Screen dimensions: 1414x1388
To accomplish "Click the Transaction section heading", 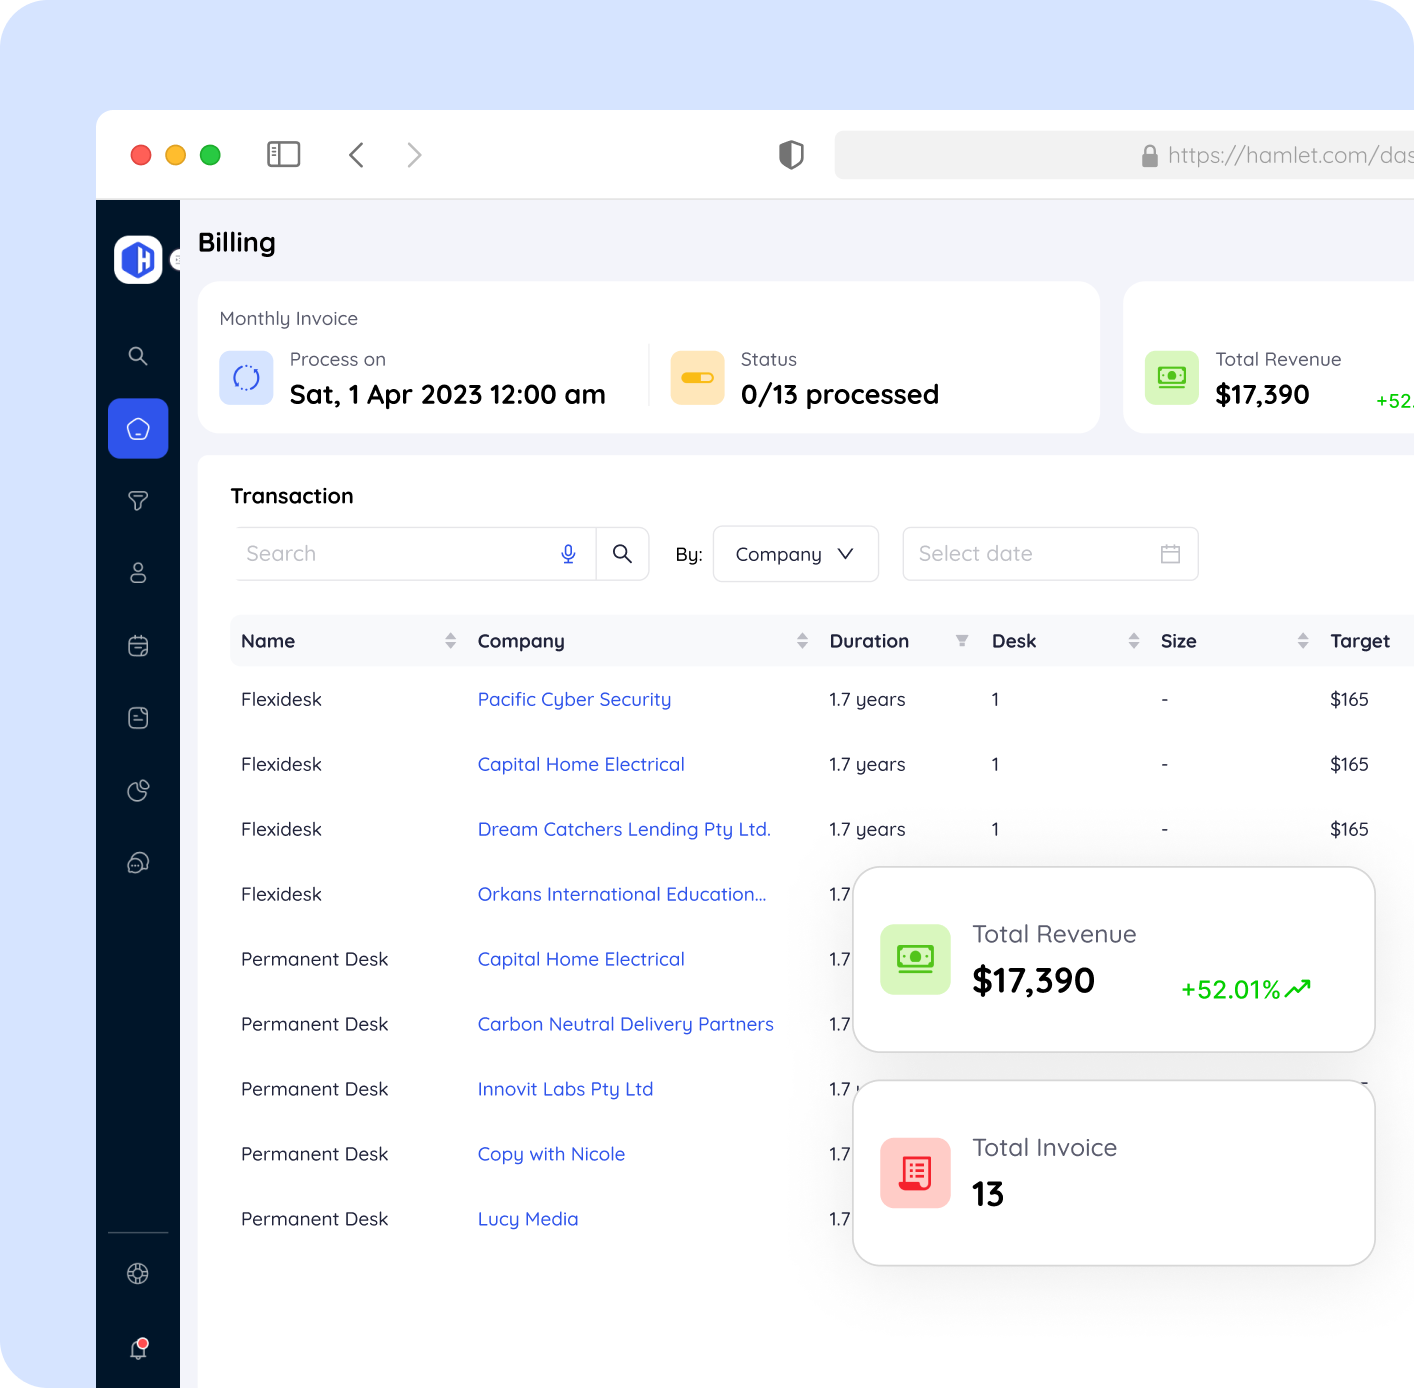I will 292,496.
